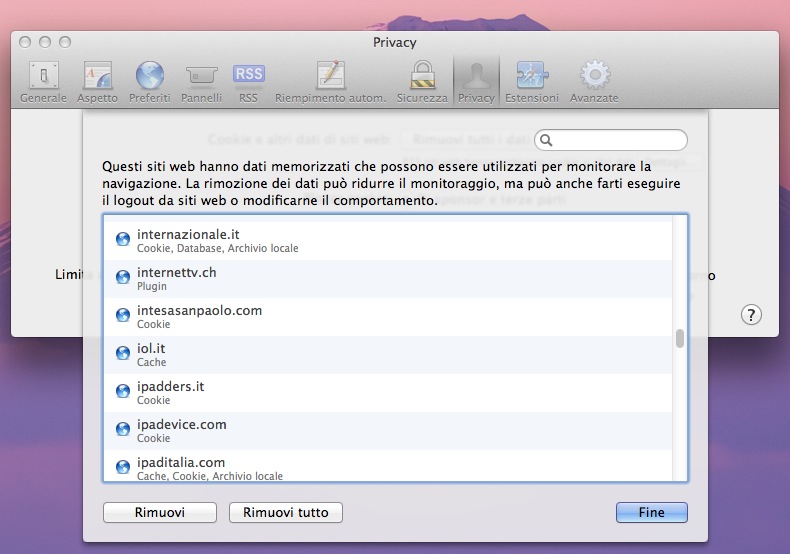Click the search magnifier icon
Viewport: 790px width, 554px height.
point(546,140)
